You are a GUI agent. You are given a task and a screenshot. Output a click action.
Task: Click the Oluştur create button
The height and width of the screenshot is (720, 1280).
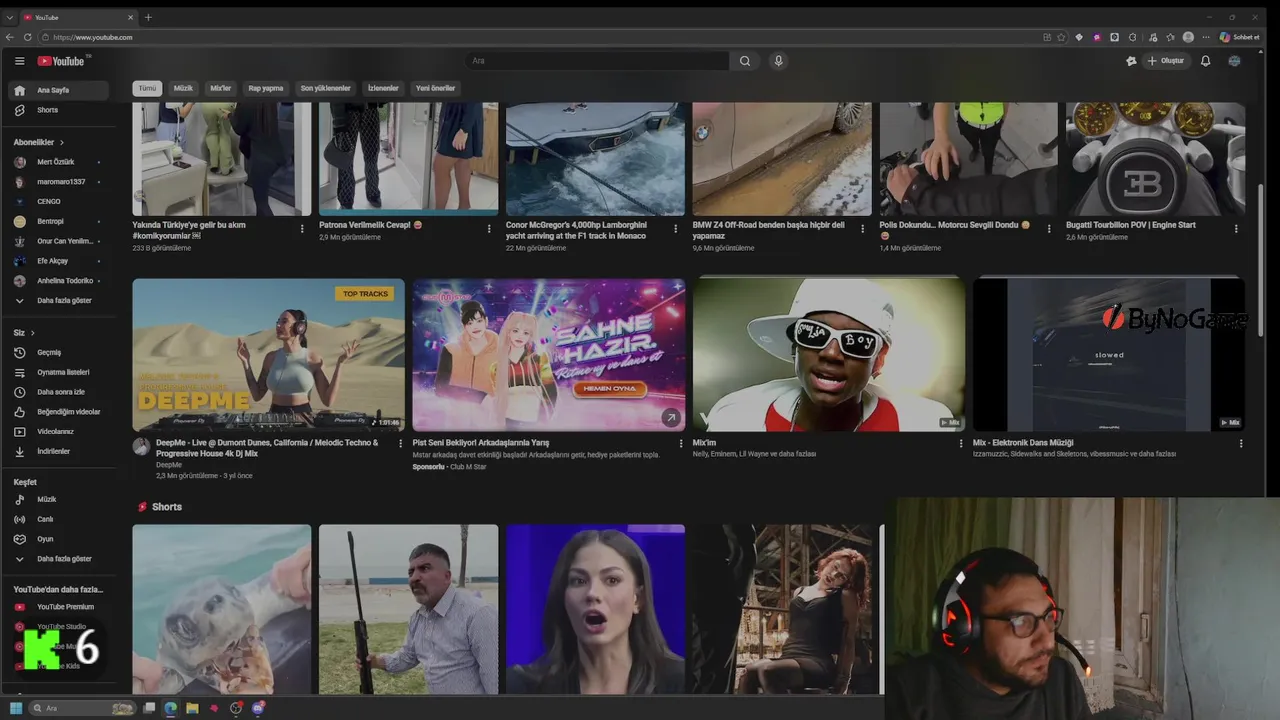[1165, 61]
